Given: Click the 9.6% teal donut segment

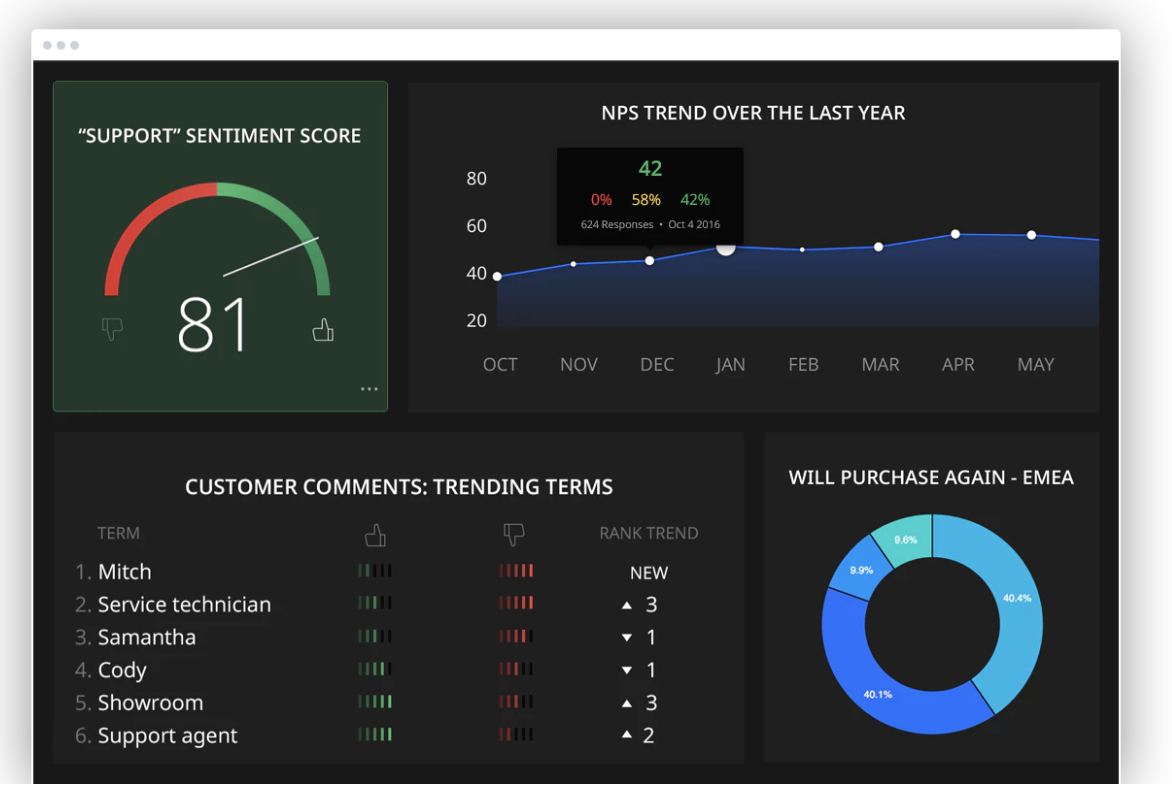Looking at the screenshot, I should [x=905, y=540].
